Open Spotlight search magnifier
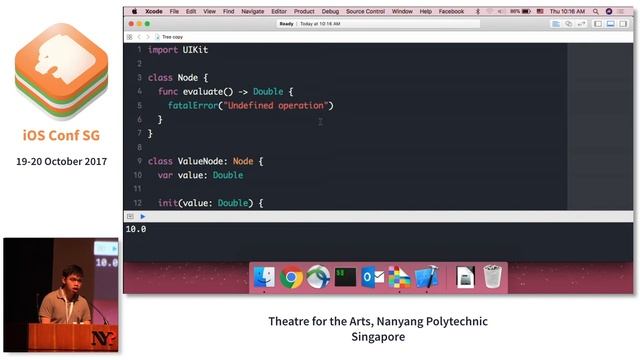The image size is (640, 360). [x=596, y=11]
